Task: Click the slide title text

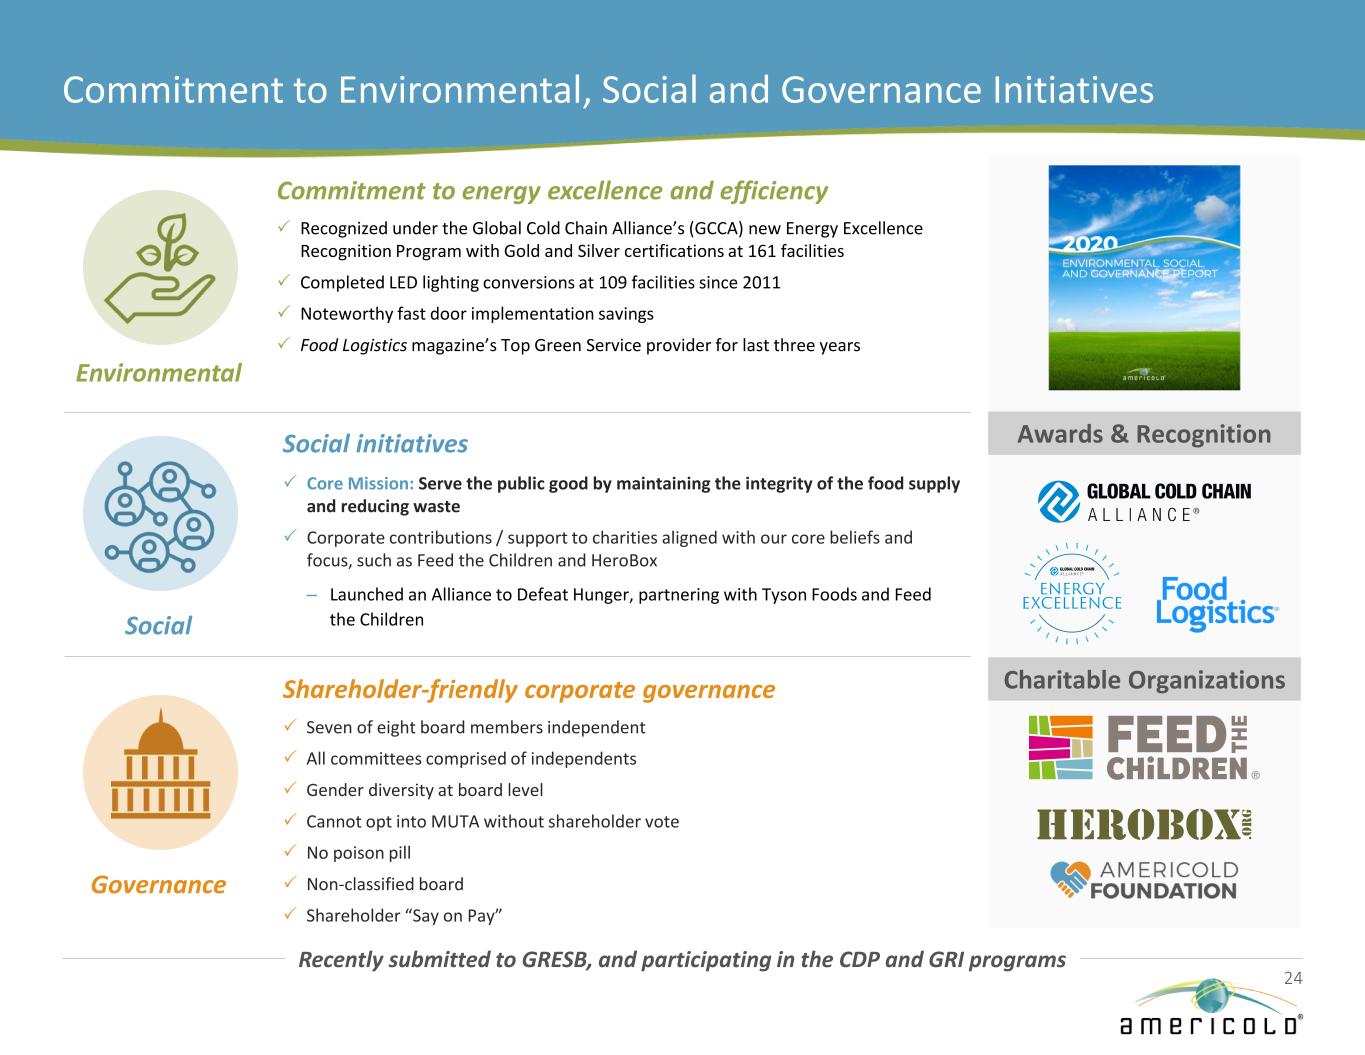Action: [x=608, y=90]
